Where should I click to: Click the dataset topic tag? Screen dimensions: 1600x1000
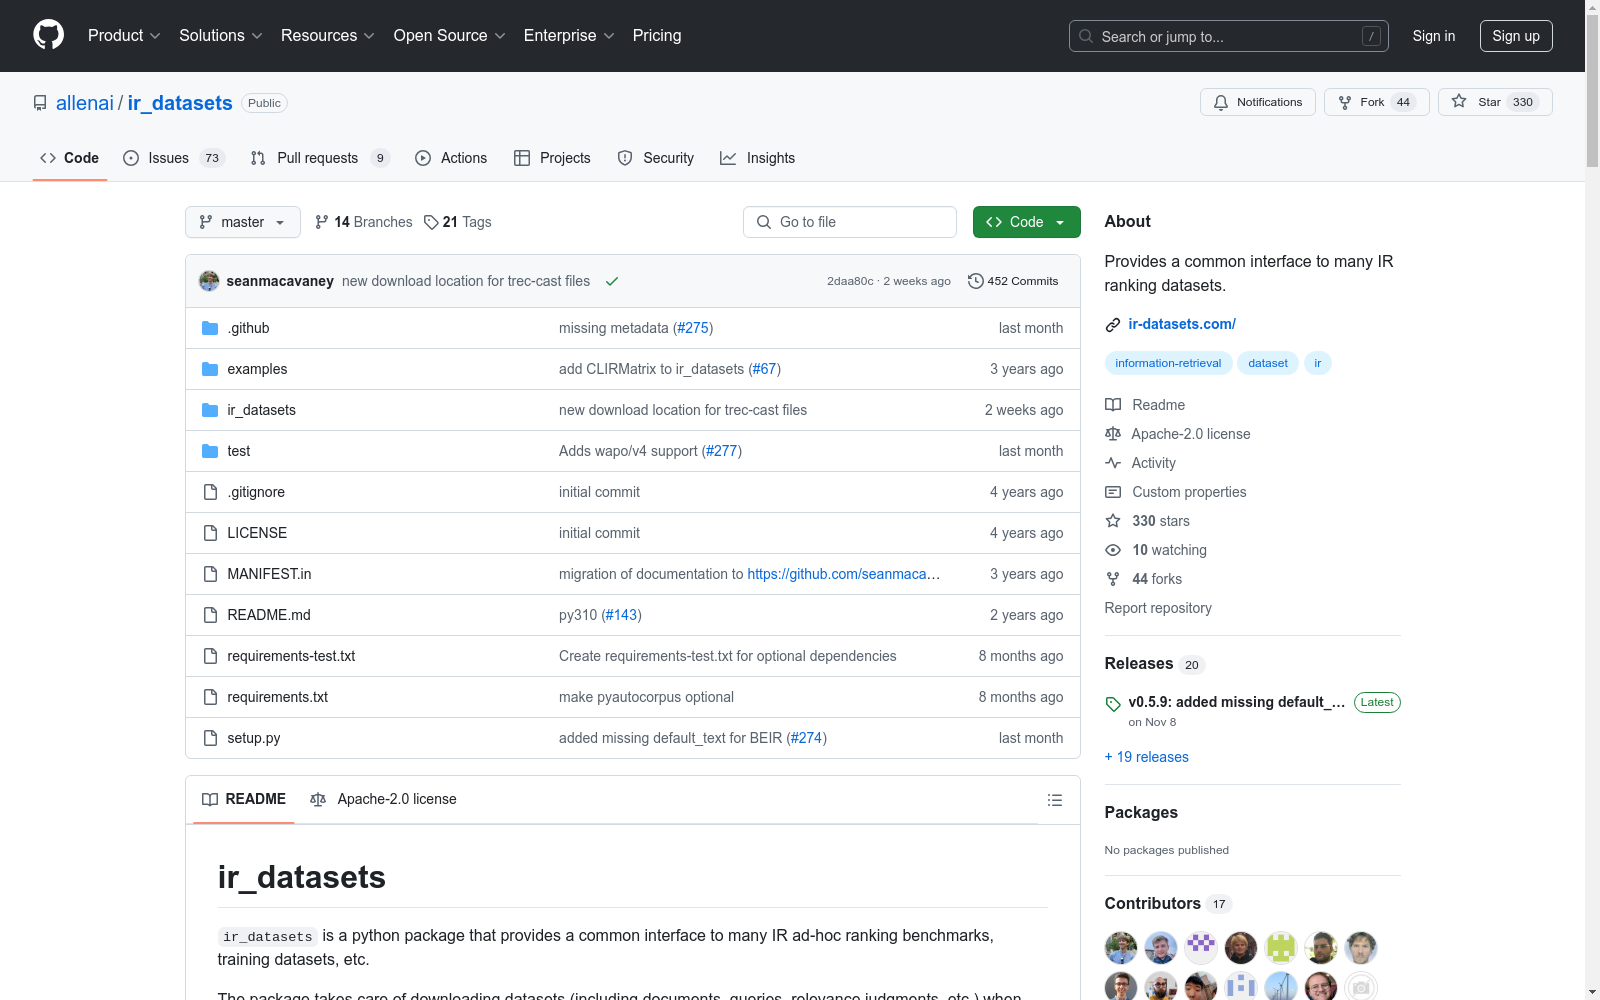[1268, 363]
